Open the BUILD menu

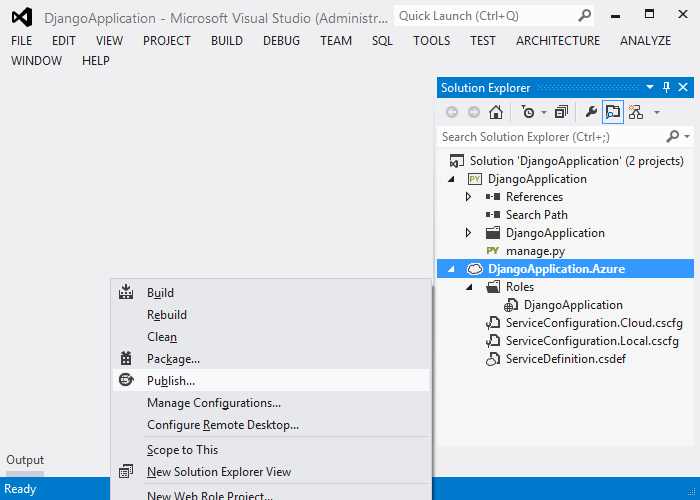(227, 41)
